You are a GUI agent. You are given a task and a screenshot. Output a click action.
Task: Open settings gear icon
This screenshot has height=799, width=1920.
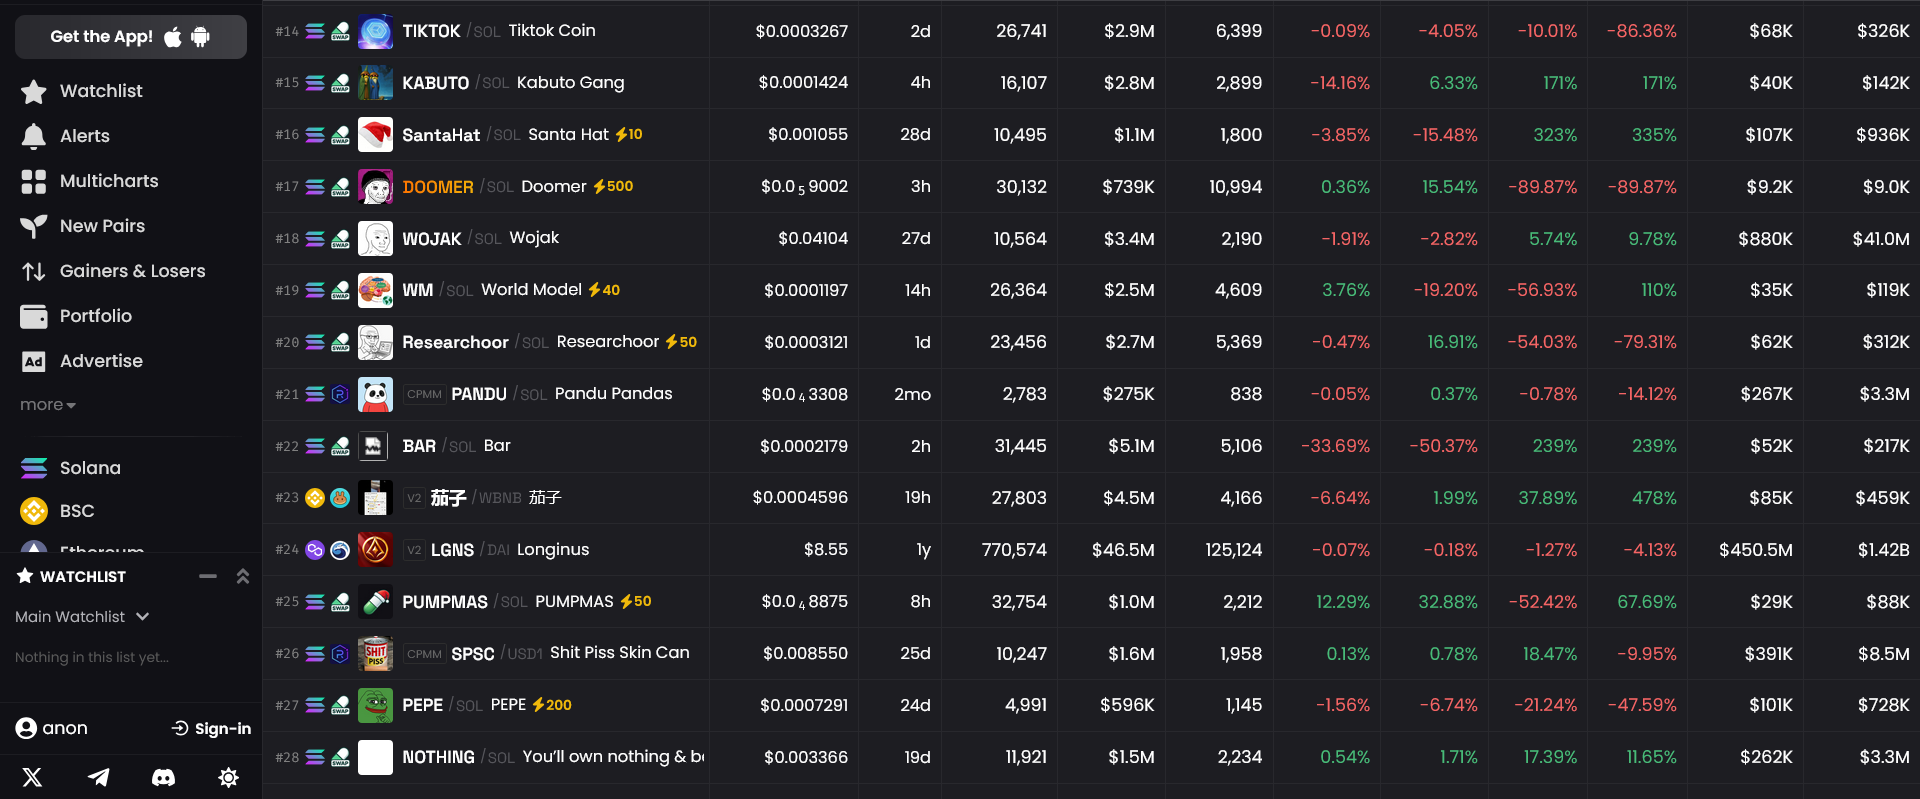(x=228, y=777)
